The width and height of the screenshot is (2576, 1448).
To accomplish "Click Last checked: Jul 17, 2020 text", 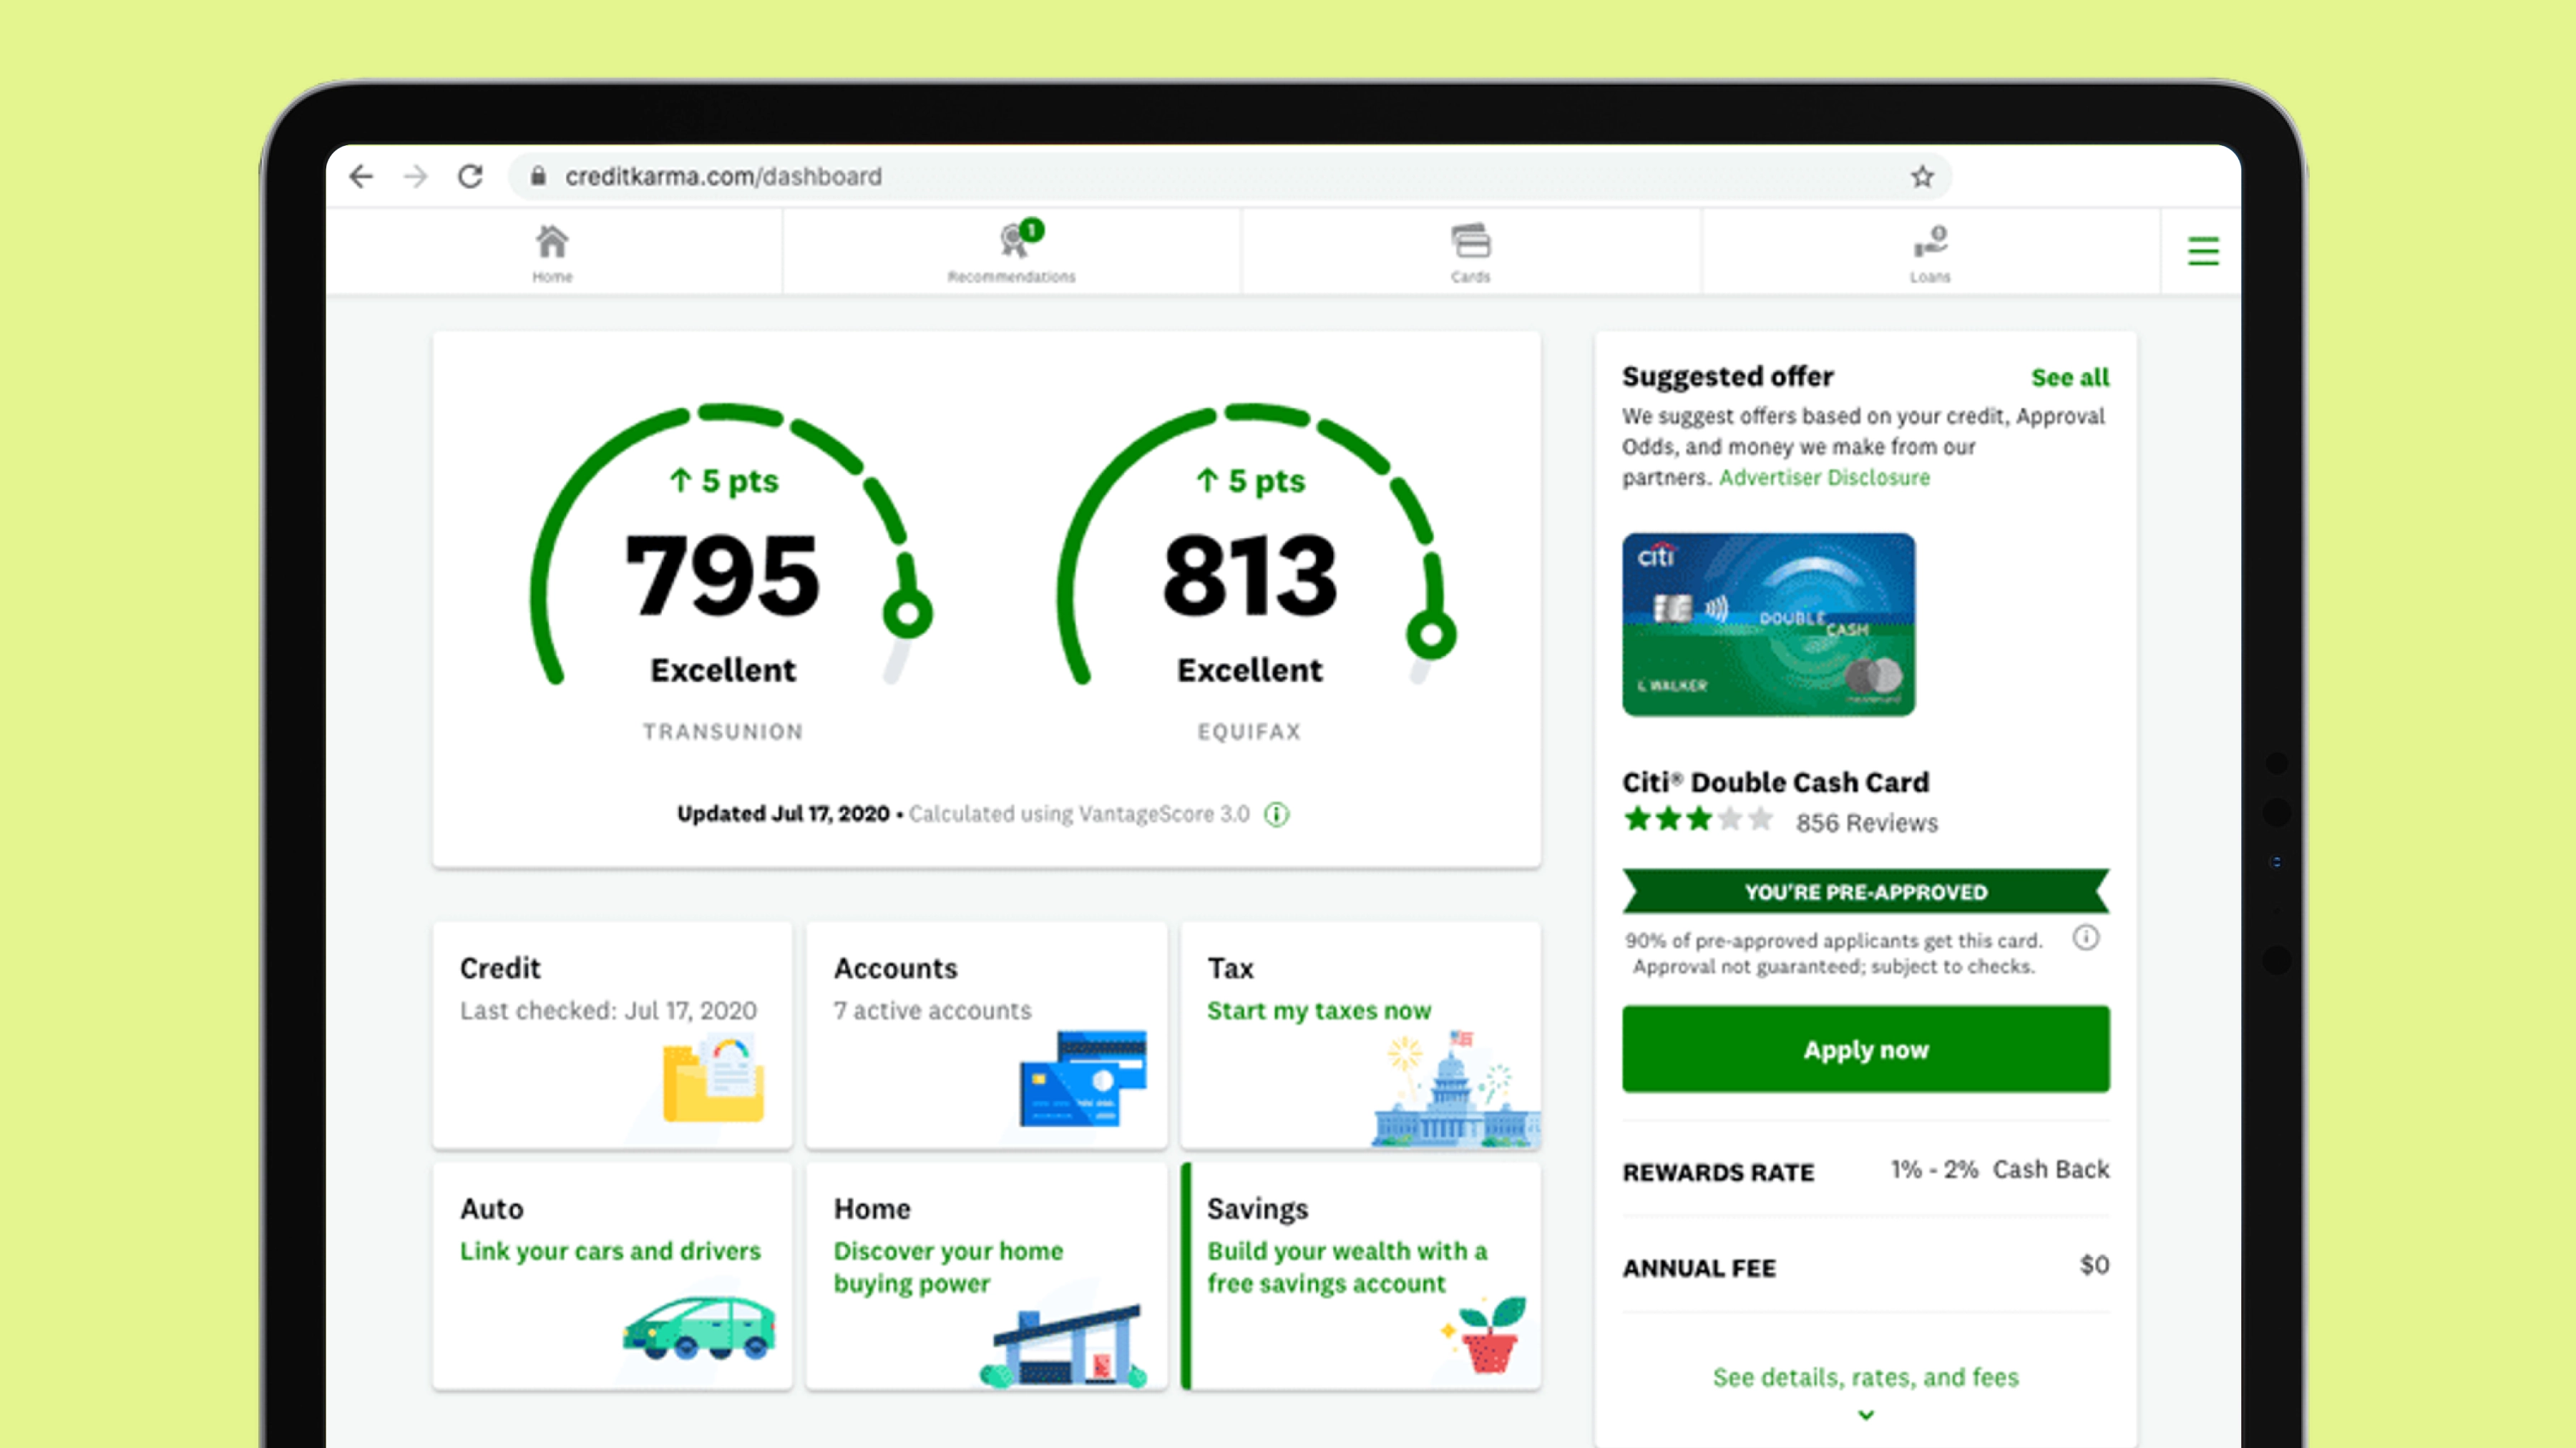I will [608, 1011].
